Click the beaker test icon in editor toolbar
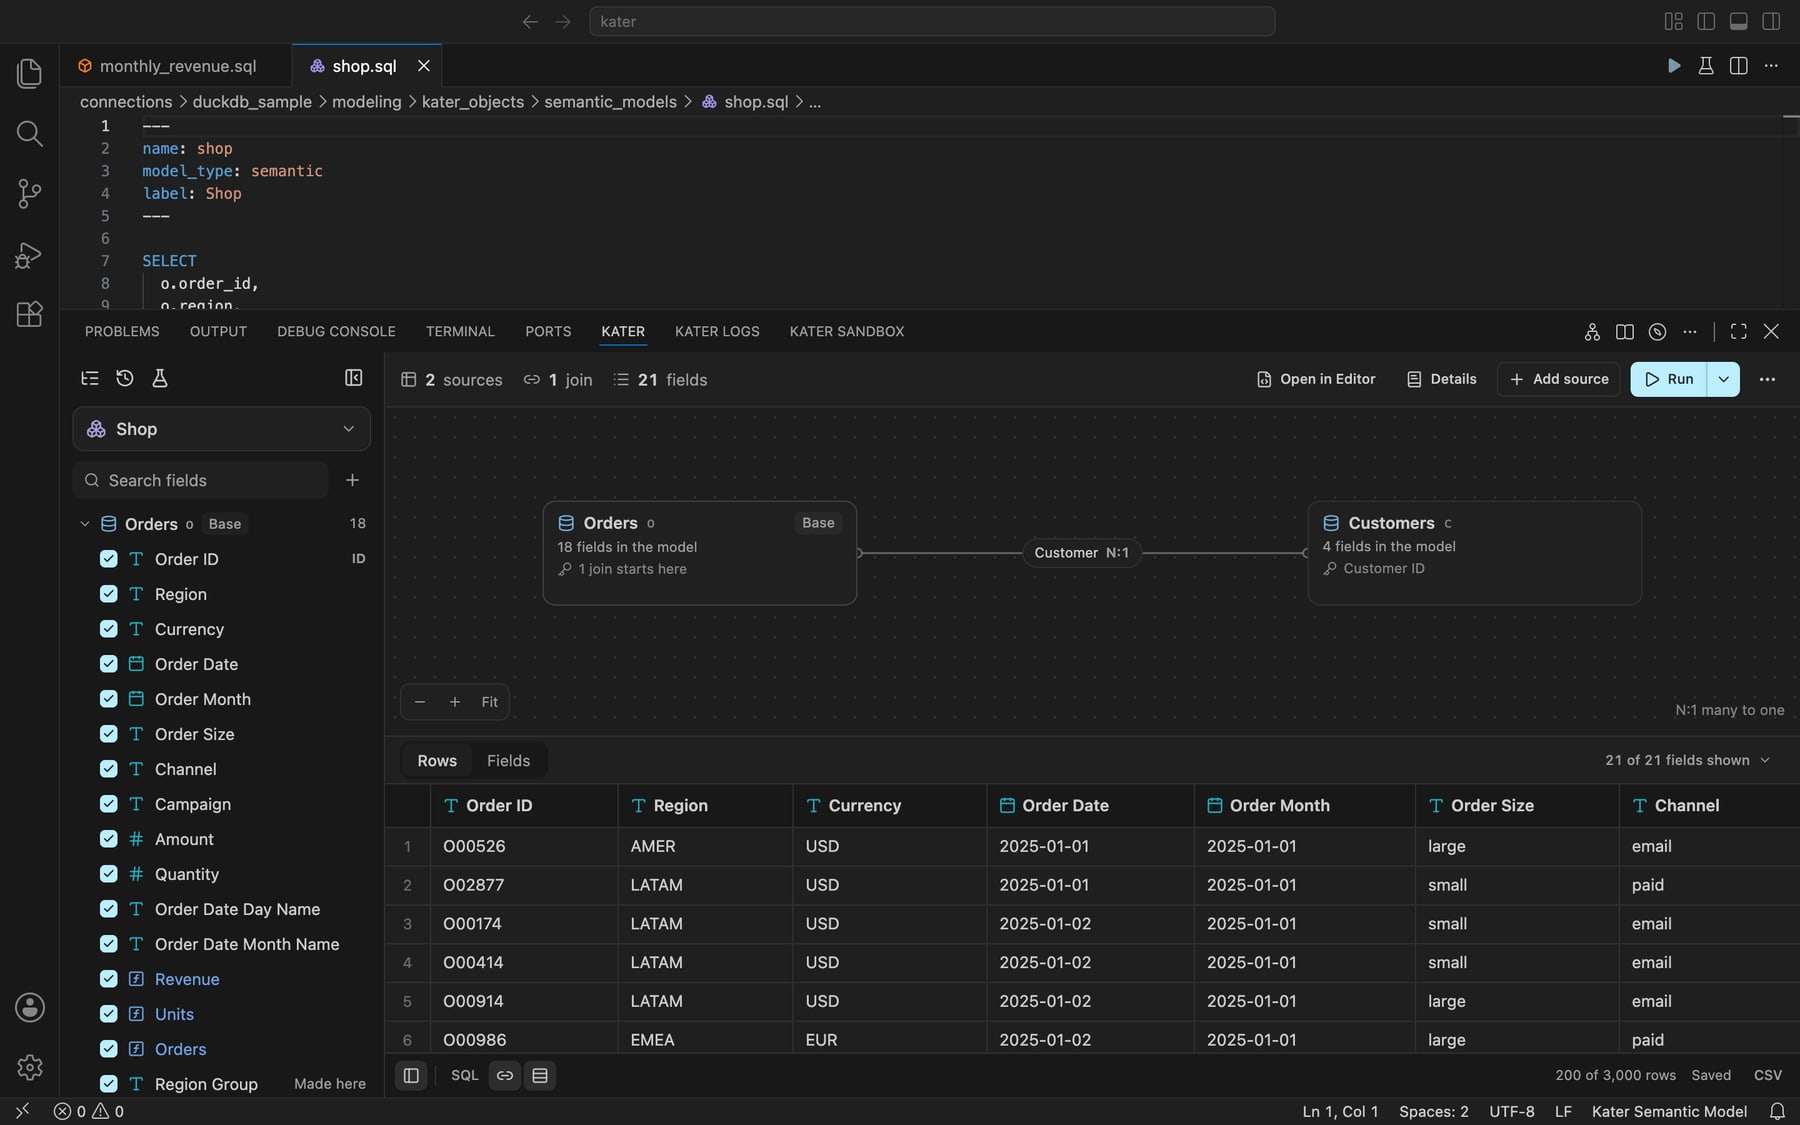This screenshot has width=1800, height=1125. pyautogui.click(x=1706, y=66)
